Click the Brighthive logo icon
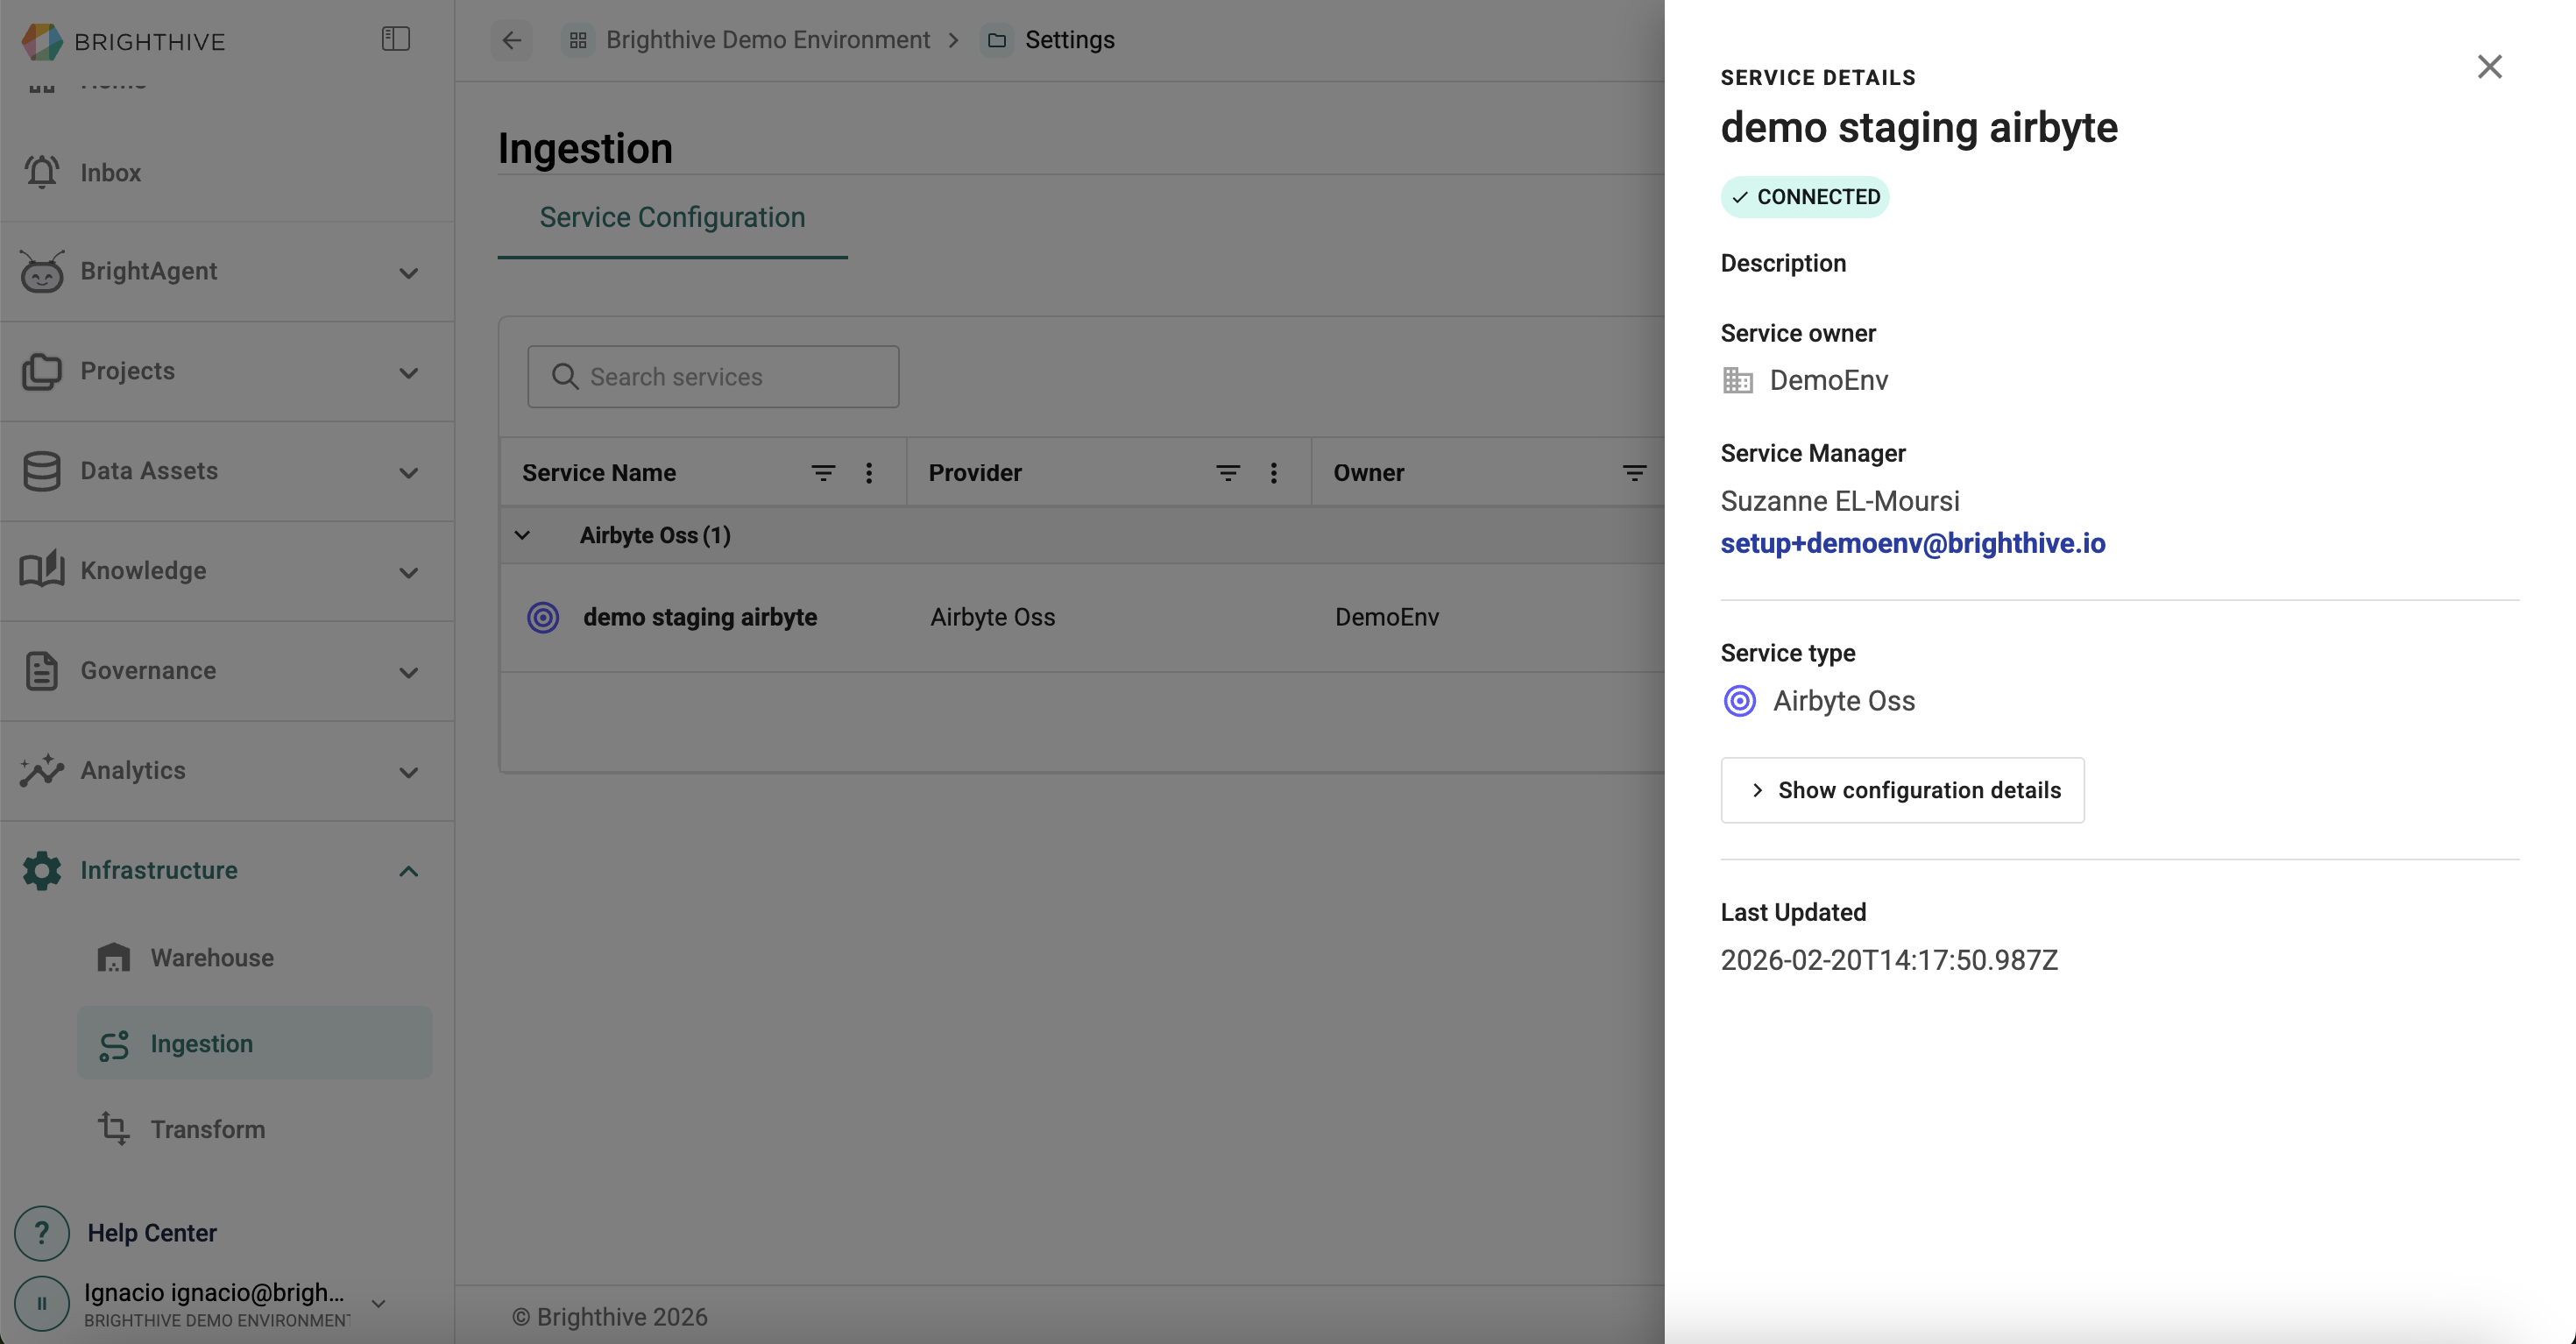2576x1344 pixels. click(42, 41)
